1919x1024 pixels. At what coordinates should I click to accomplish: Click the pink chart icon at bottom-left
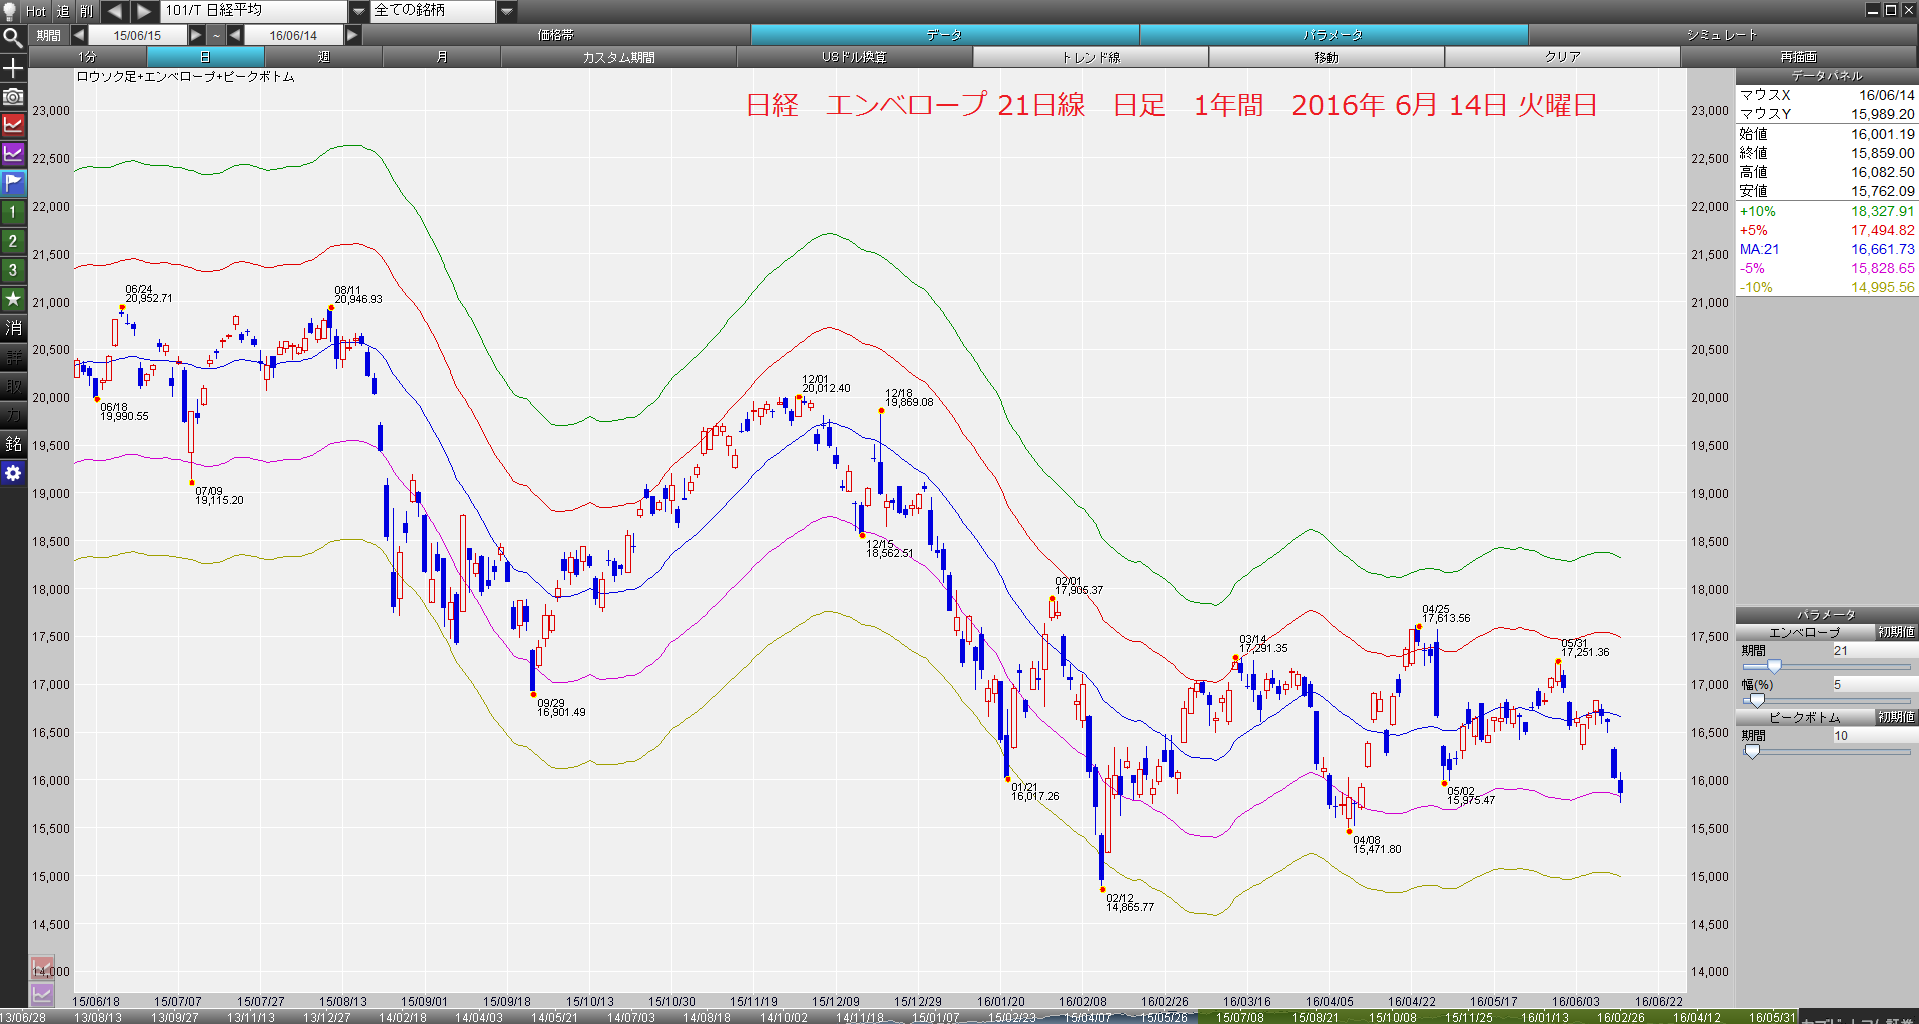coord(42,969)
